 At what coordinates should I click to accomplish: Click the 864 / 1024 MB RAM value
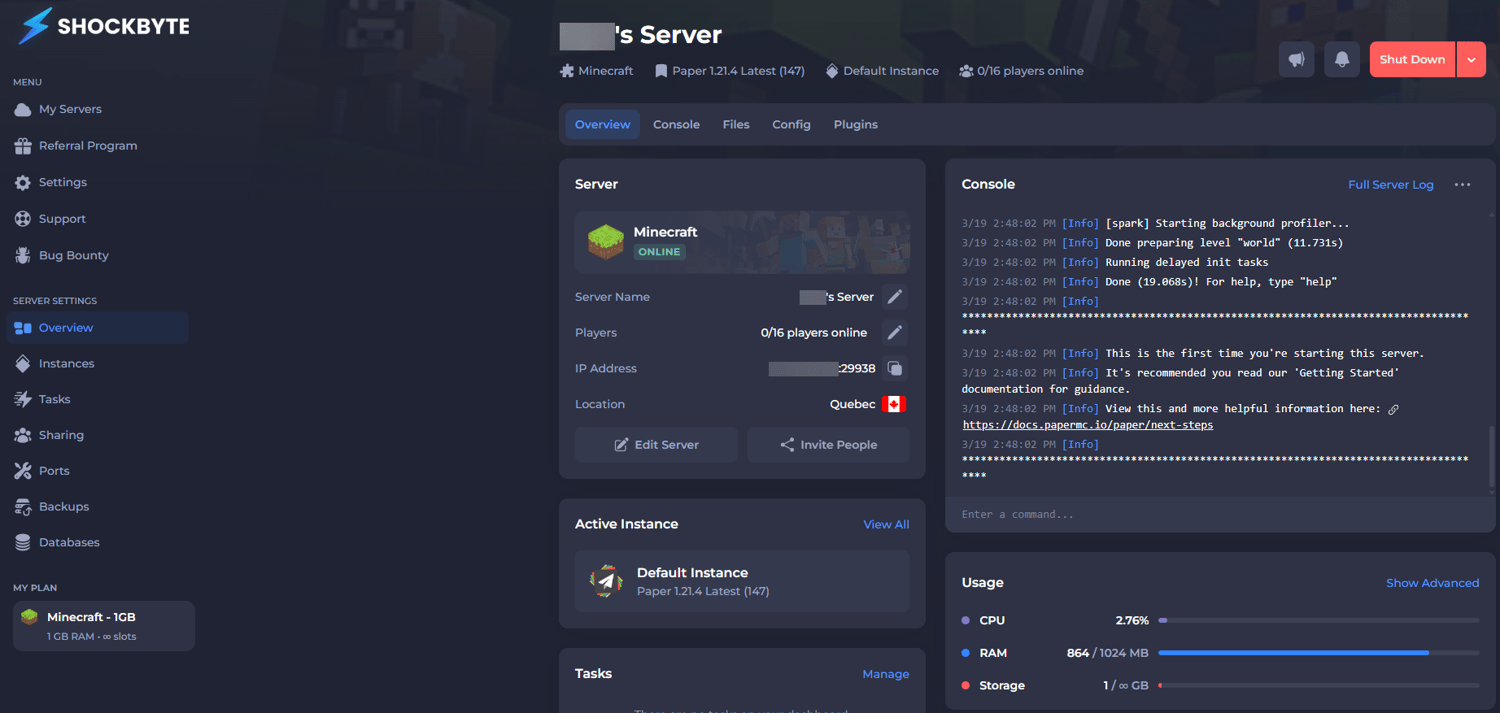click(1108, 653)
